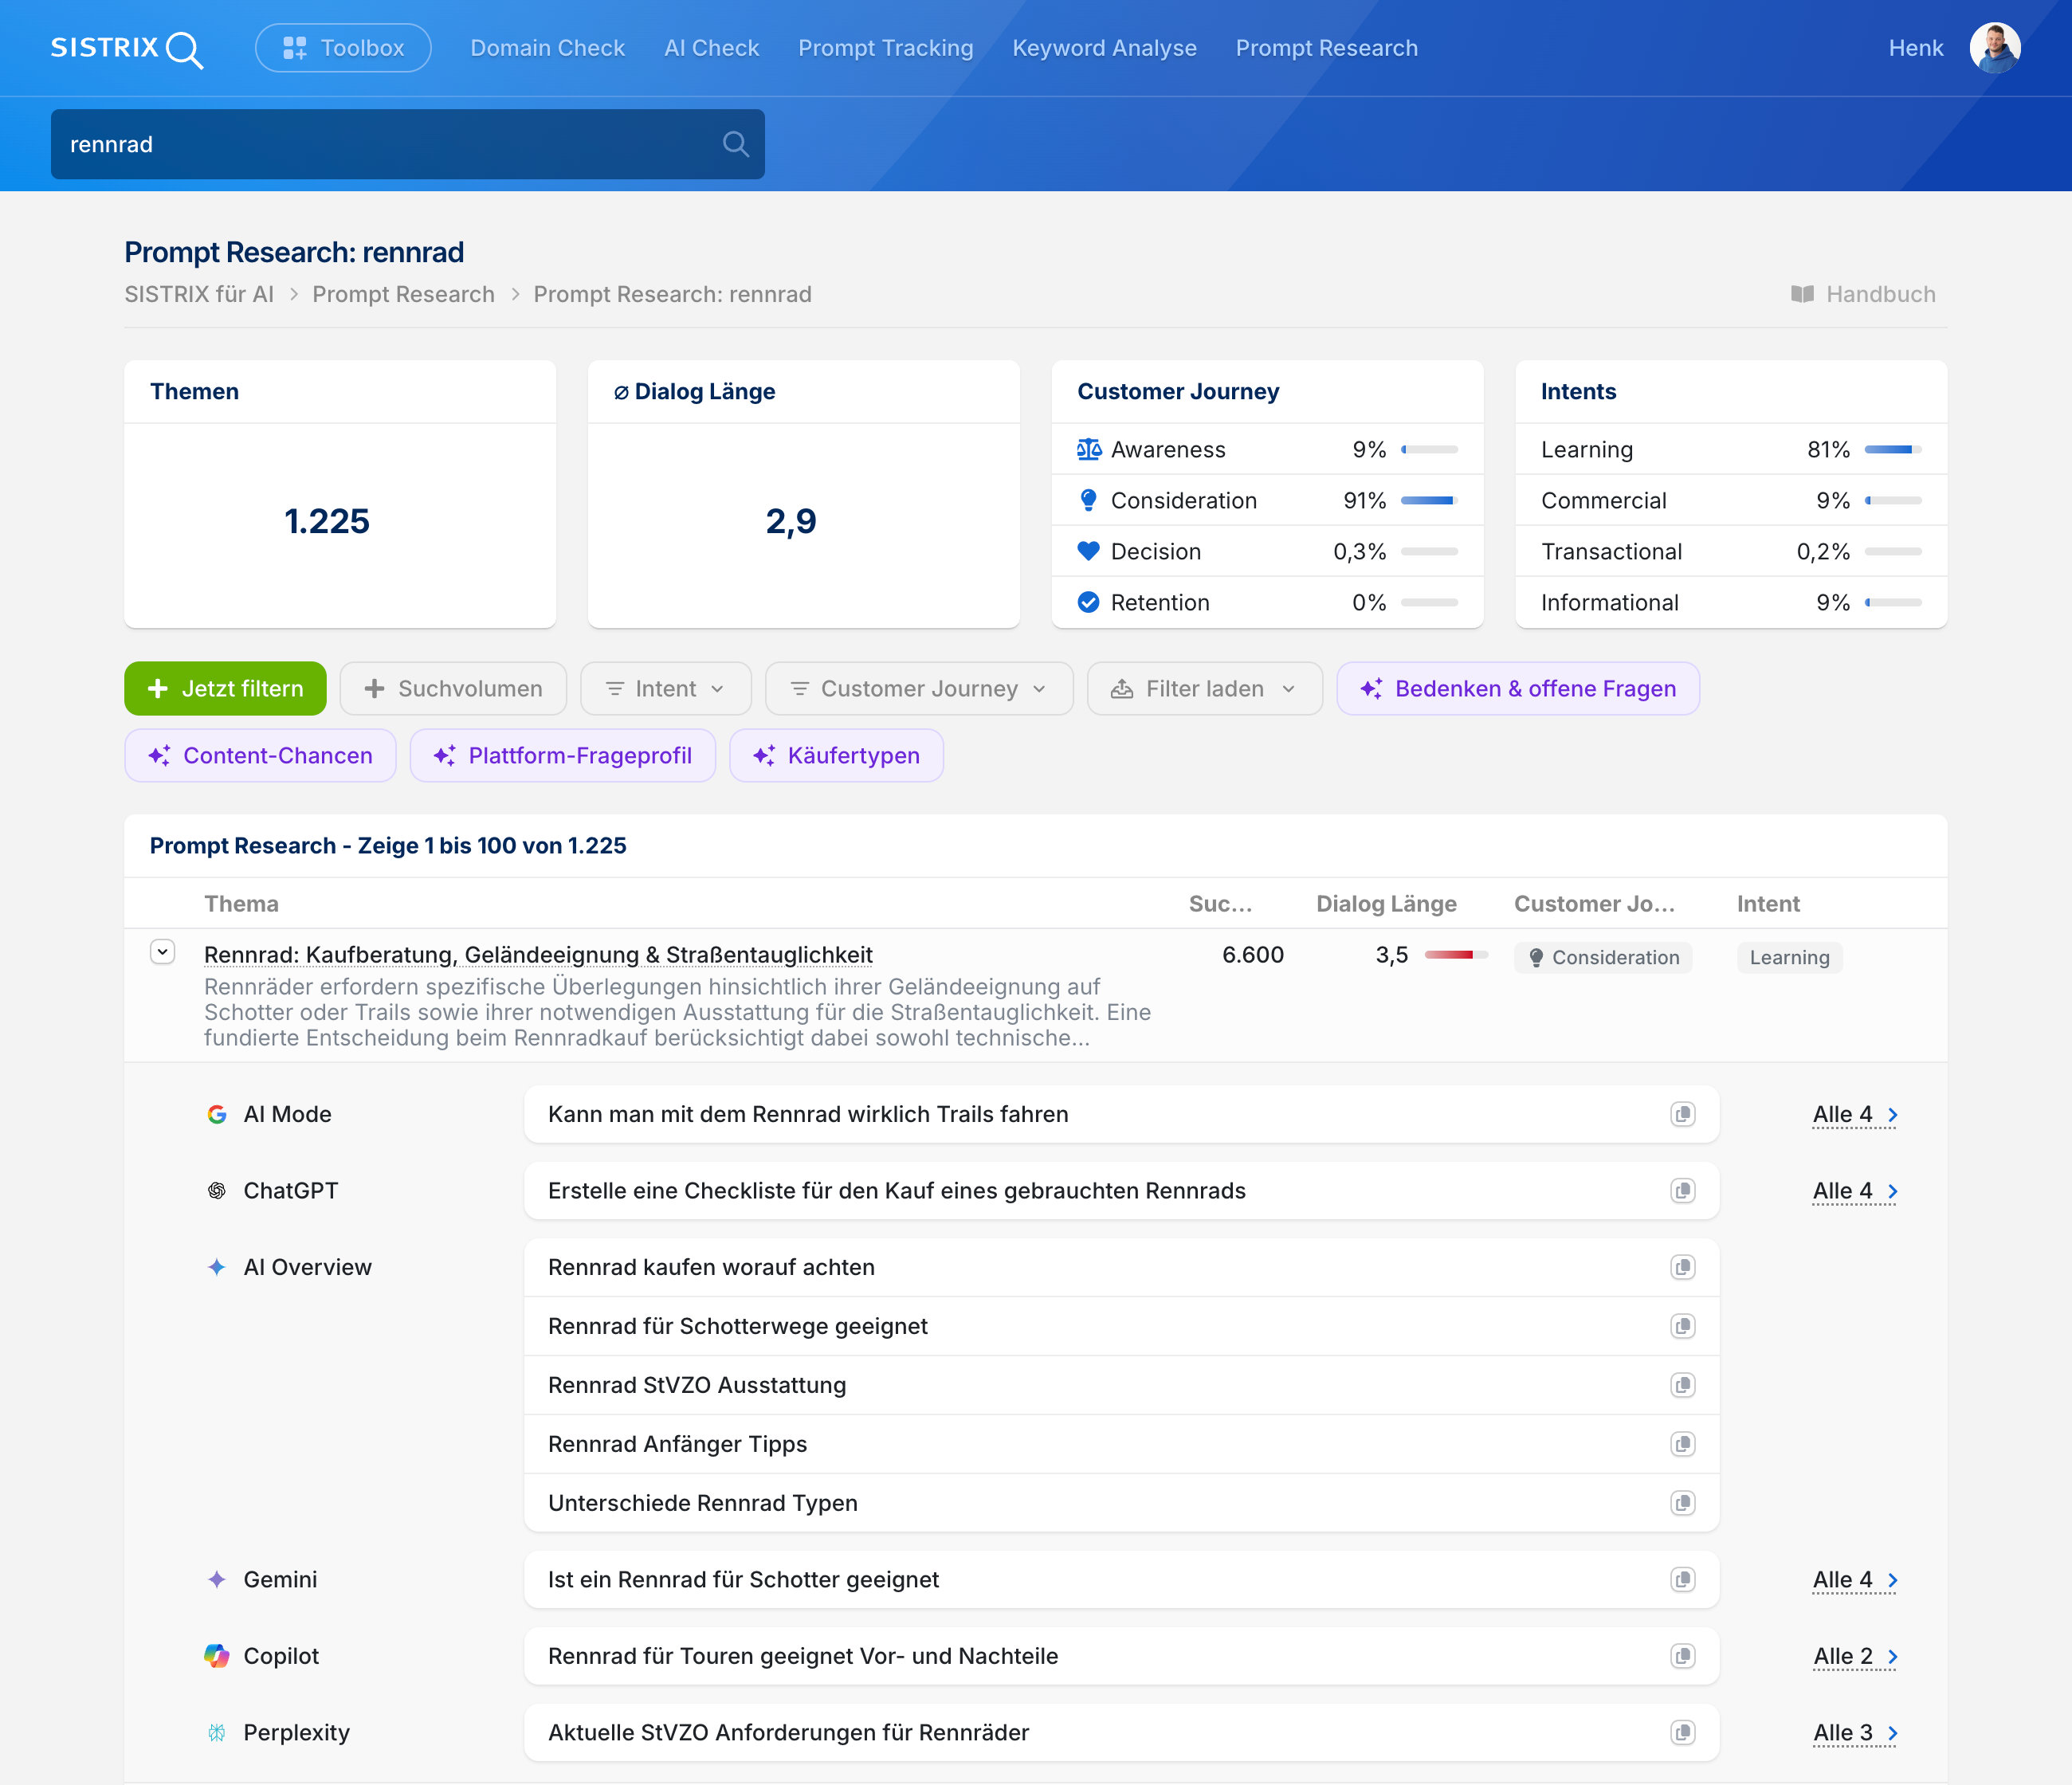Click the Consideration tag in table row
The image size is (2072, 1785).
pyautogui.click(x=1603, y=958)
